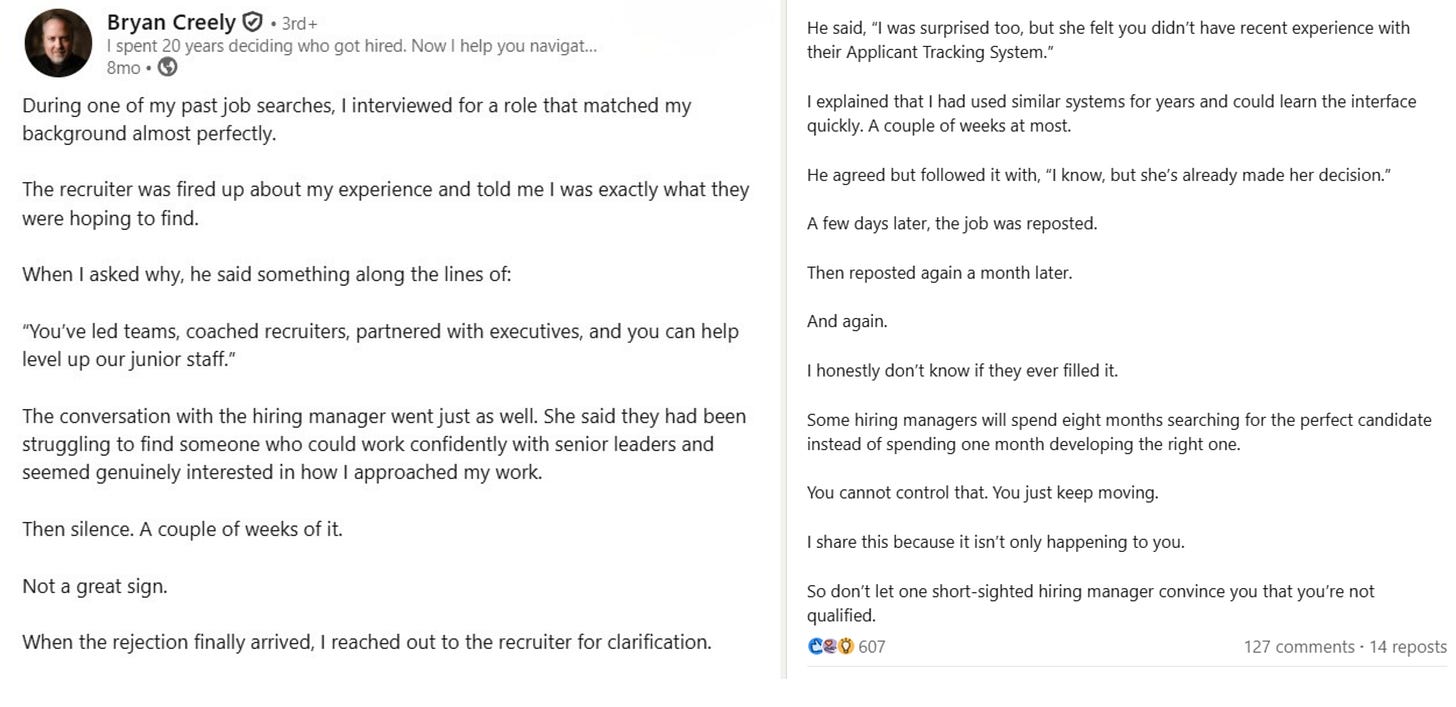Click the first paragraph about past job searches
1456x707 pixels.
point(357,119)
